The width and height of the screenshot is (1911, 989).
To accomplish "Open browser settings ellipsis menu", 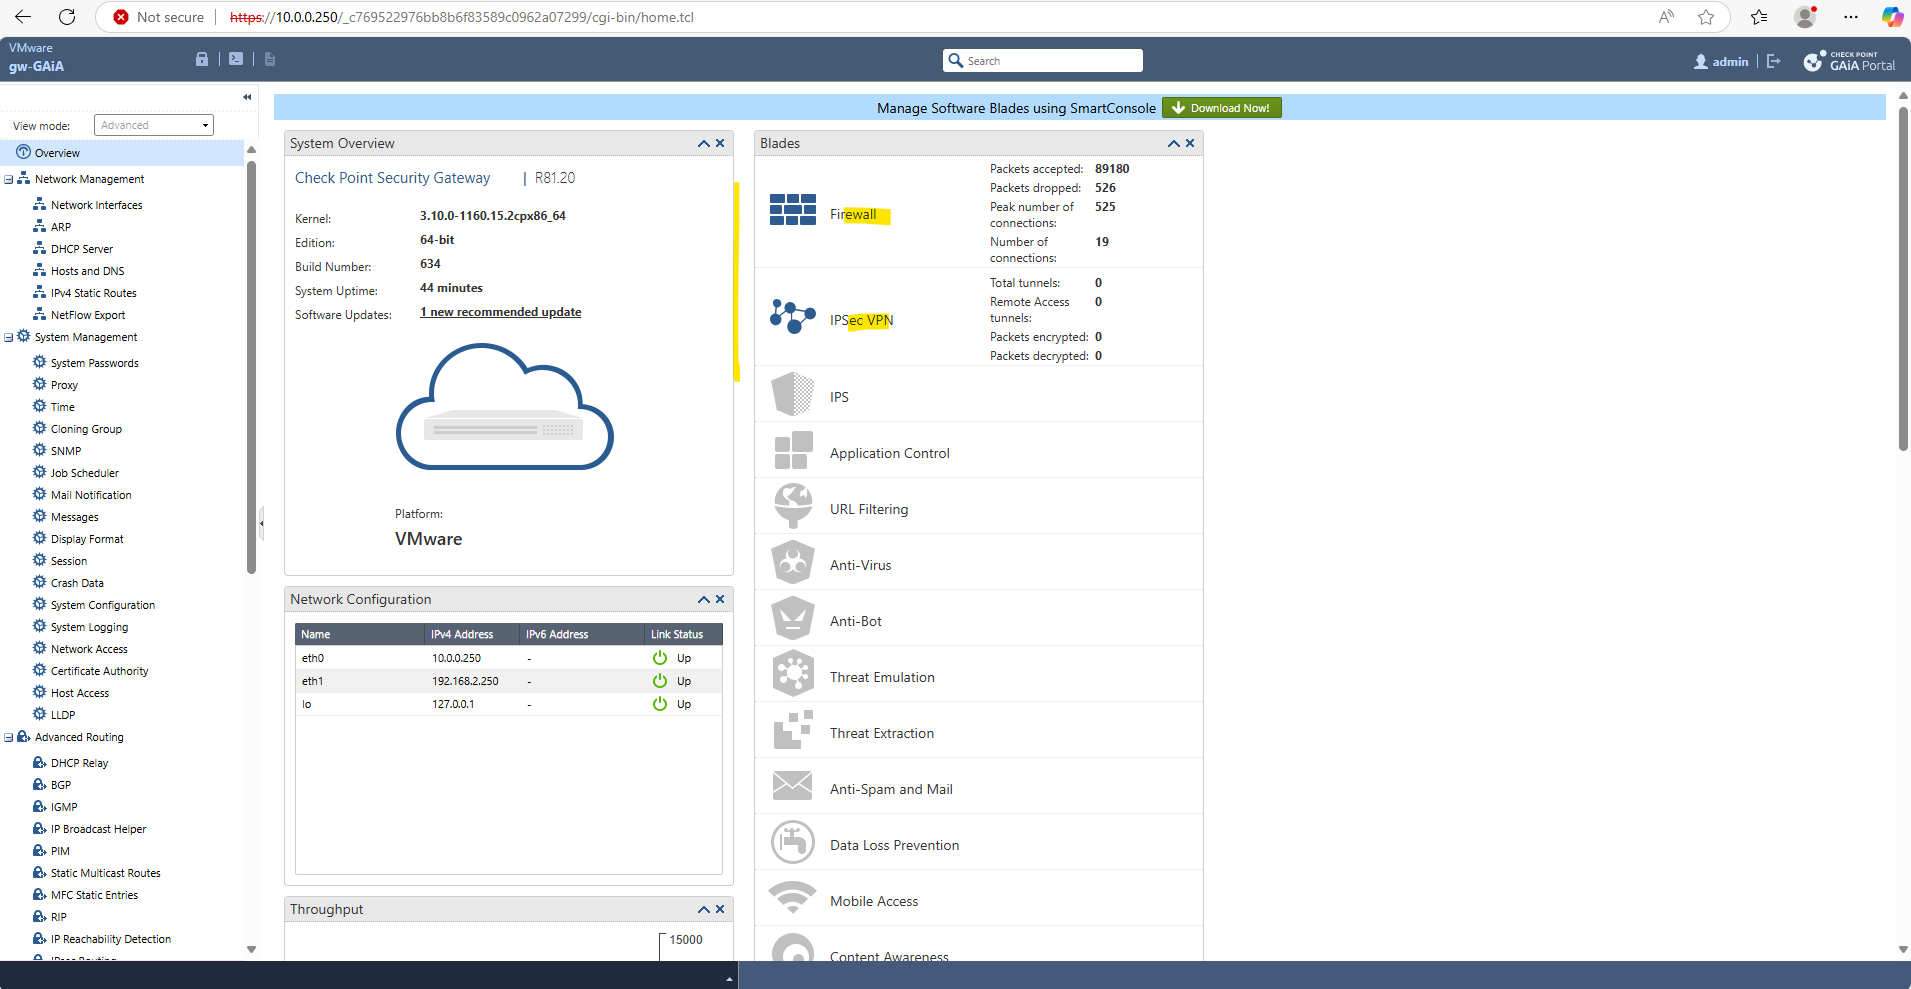I will [1851, 17].
